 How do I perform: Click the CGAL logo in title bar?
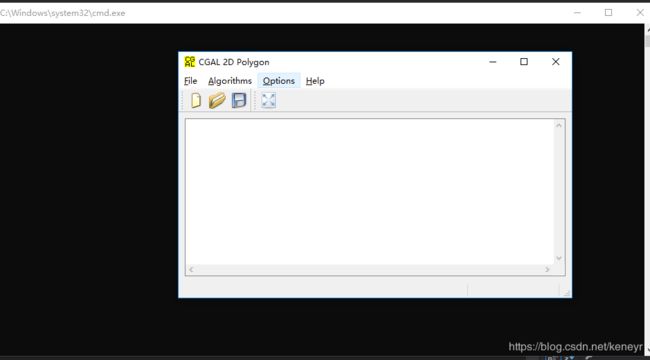(189, 62)
